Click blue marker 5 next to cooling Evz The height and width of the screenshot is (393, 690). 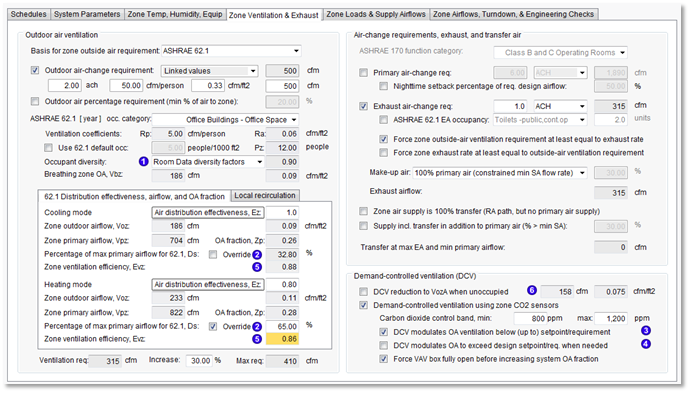(257, 267)
